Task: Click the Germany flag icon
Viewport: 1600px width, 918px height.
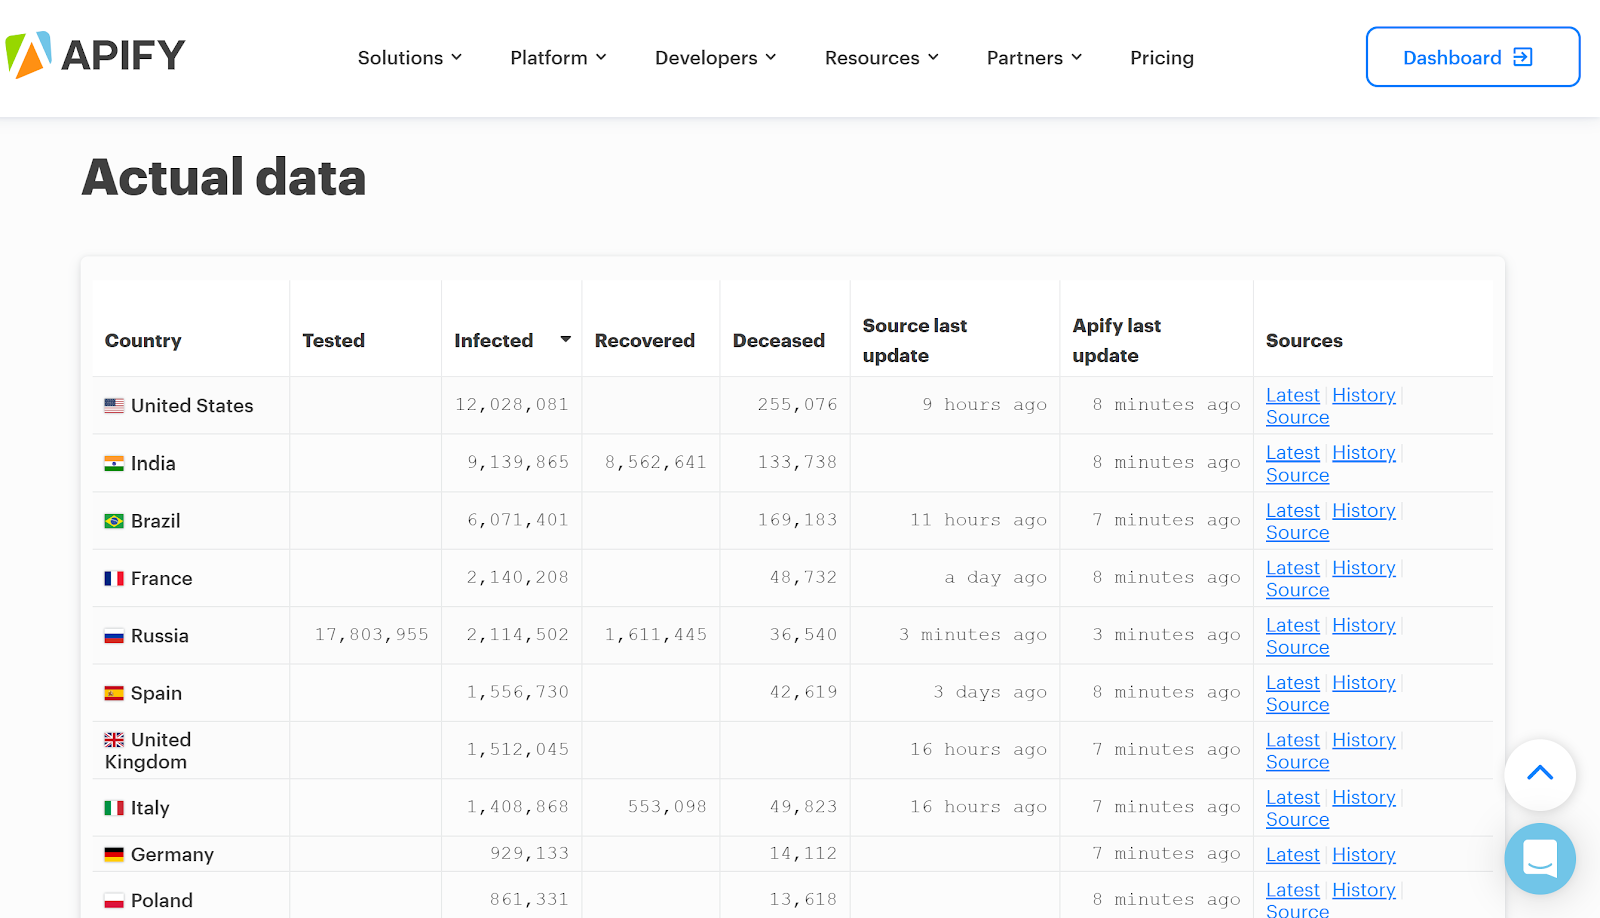Action: [113, 854]
